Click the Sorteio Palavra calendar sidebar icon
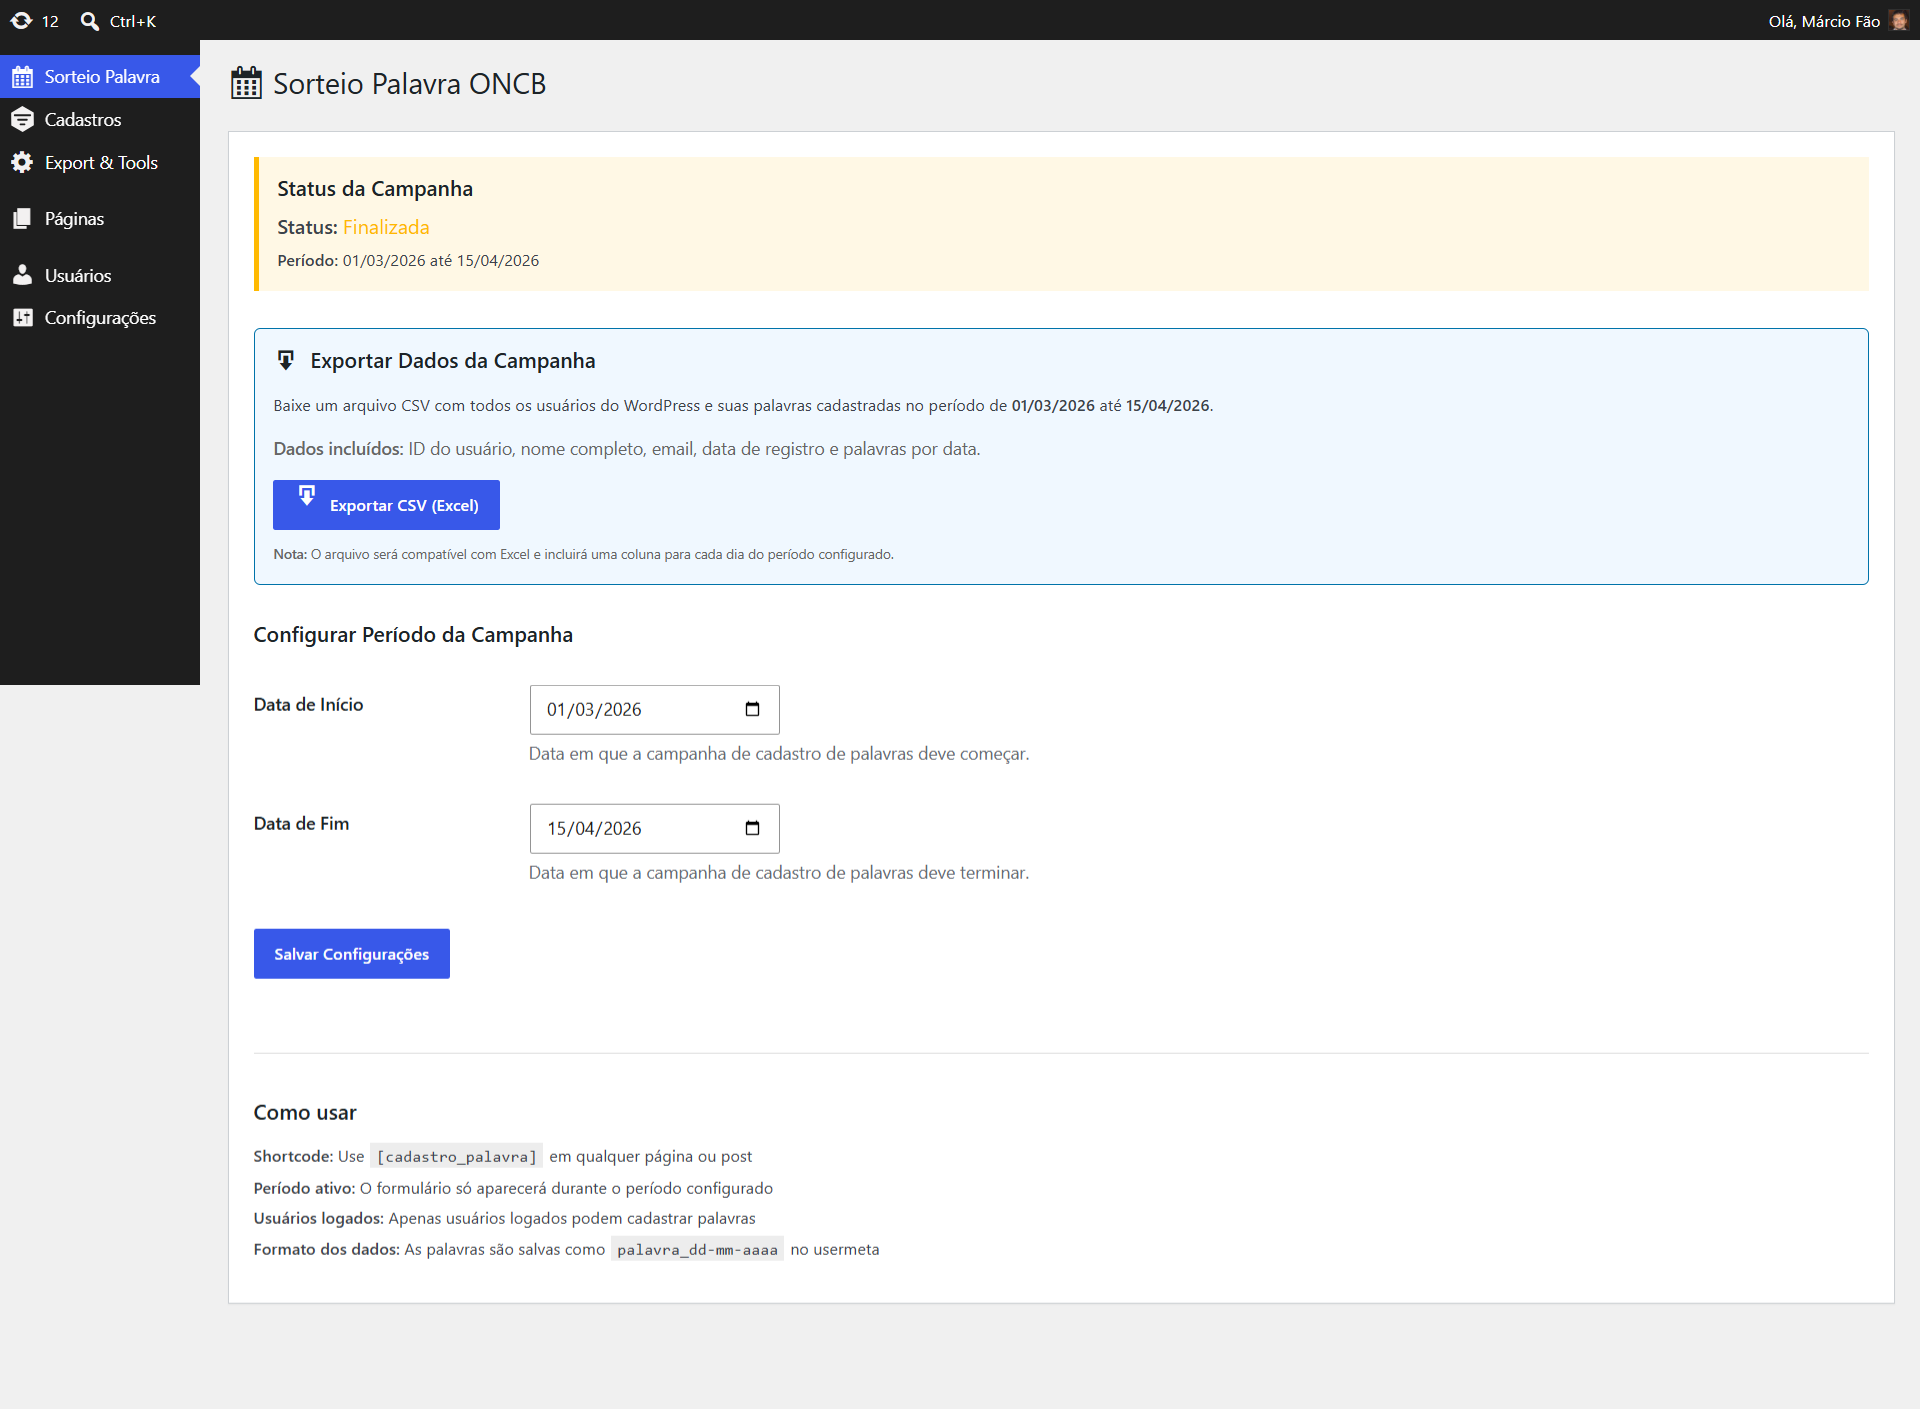 click(x=22, y=77)
